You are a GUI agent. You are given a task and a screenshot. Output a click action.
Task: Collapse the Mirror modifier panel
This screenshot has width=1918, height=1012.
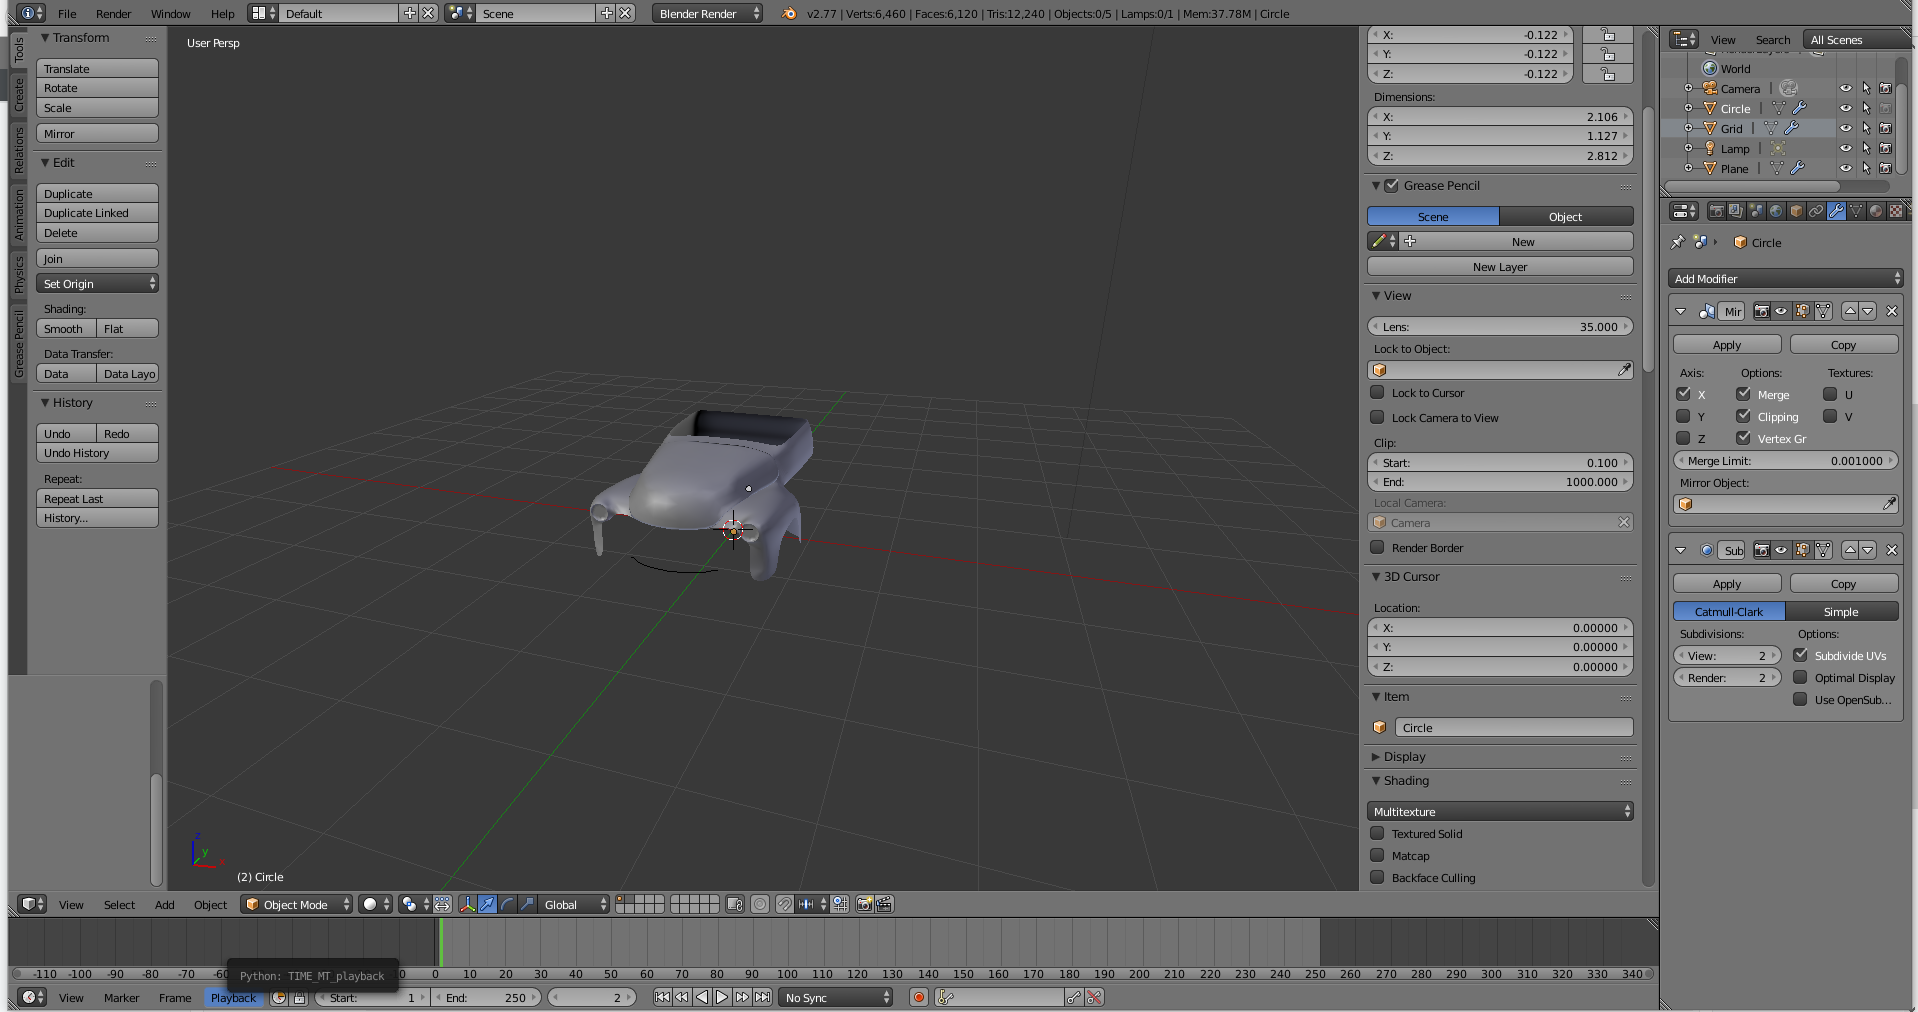pyautogui.click(x=1680, y=311)
